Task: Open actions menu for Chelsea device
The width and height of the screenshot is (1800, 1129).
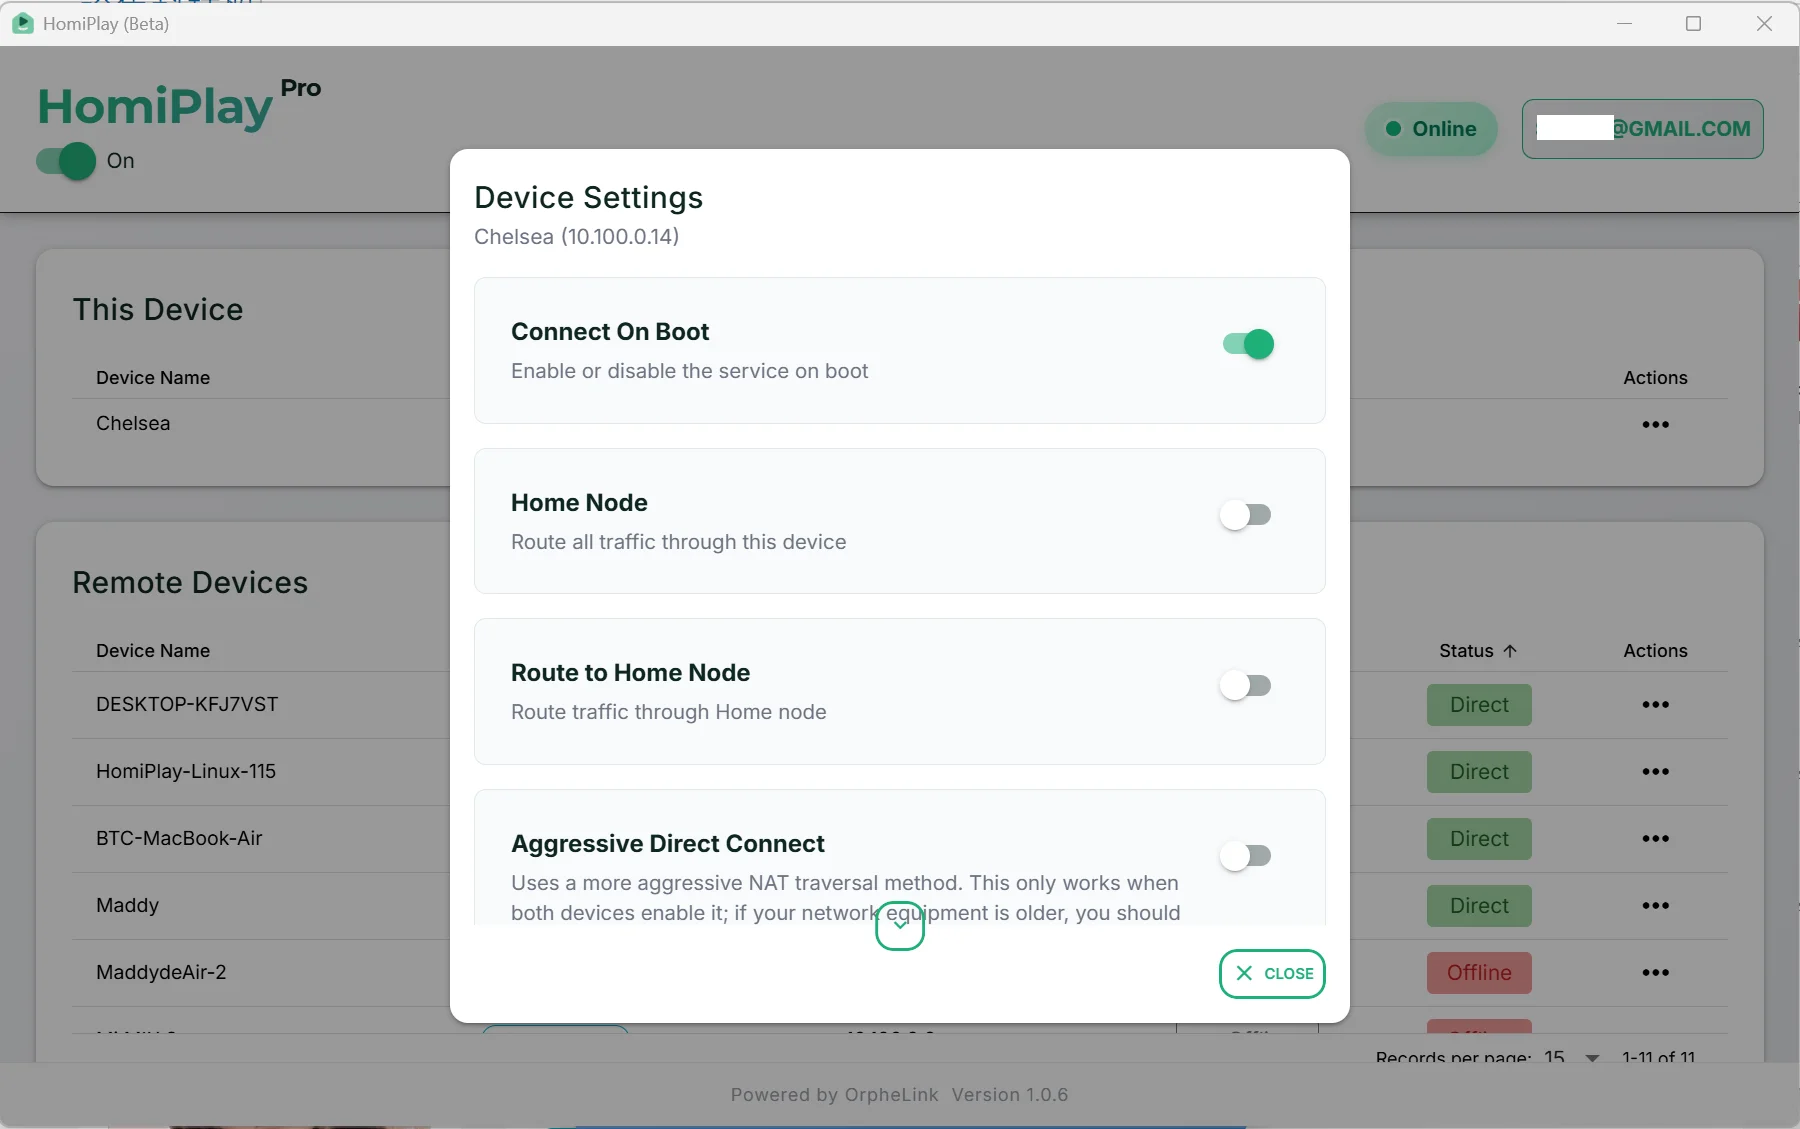Action: point(1655,425)
